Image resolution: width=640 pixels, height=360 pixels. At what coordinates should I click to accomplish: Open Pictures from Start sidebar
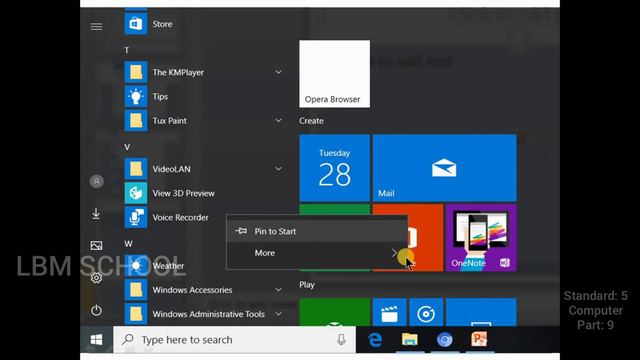(96, 245)
